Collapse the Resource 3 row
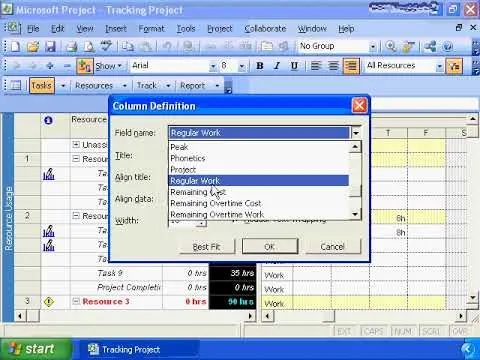Screen dimensions: 480x360 76,301
